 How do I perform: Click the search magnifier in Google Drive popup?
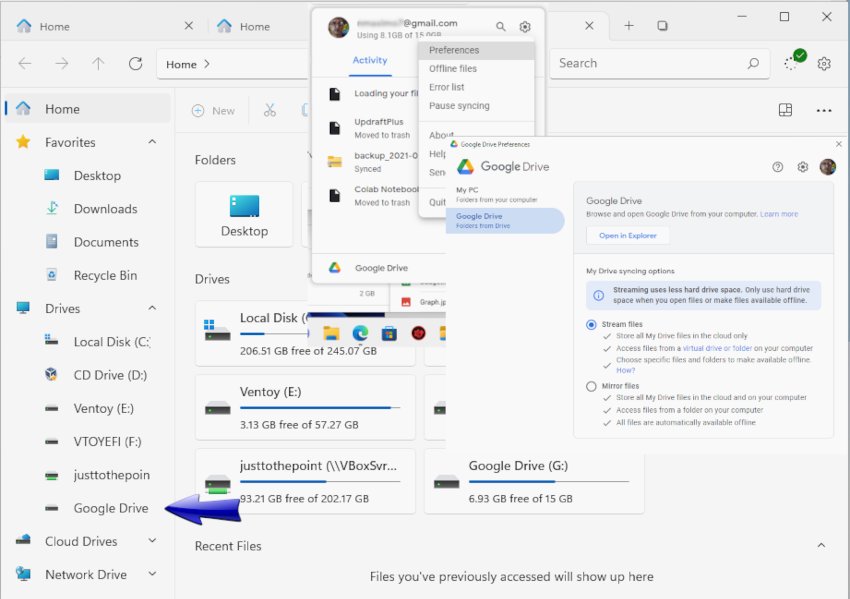click(x=500, y=28)
